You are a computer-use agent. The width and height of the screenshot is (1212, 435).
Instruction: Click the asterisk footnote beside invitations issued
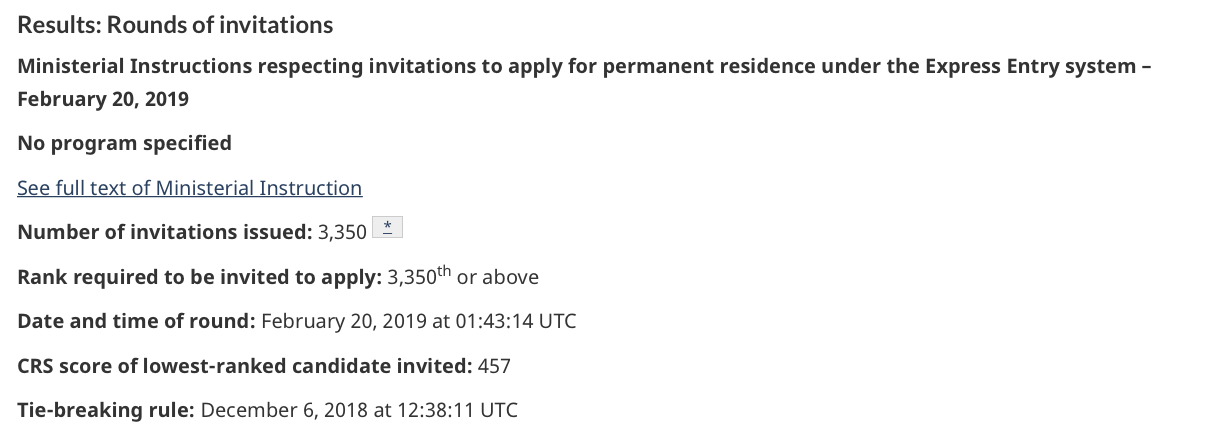click(x=387, y=228)
